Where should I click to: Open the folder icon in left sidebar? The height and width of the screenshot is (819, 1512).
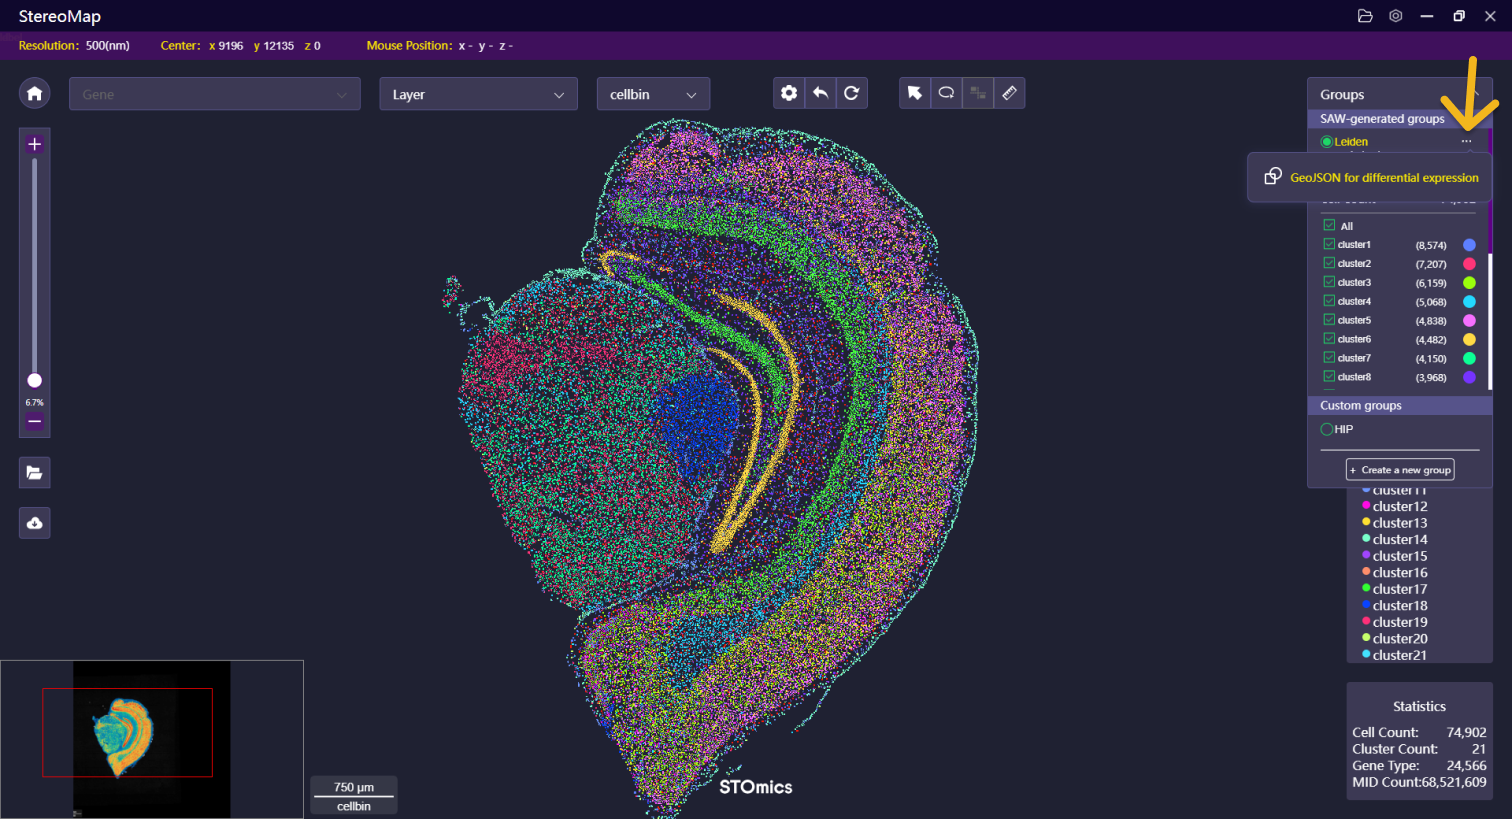[x=34, y=473]
